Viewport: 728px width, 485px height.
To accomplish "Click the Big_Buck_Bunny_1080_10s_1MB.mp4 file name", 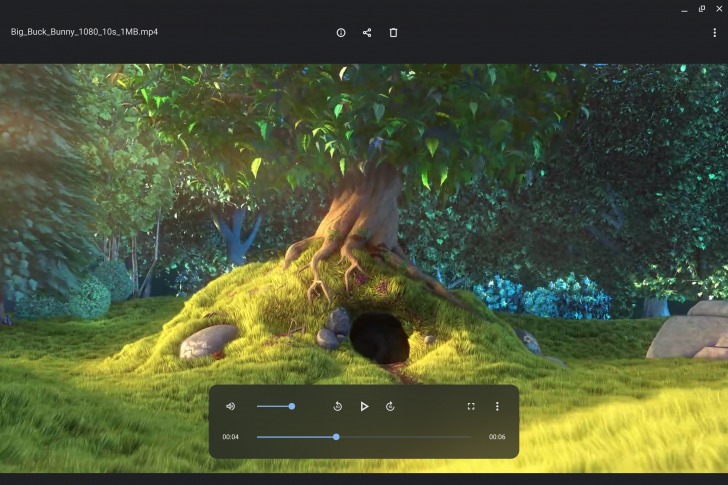I will [x=84, y=32].
